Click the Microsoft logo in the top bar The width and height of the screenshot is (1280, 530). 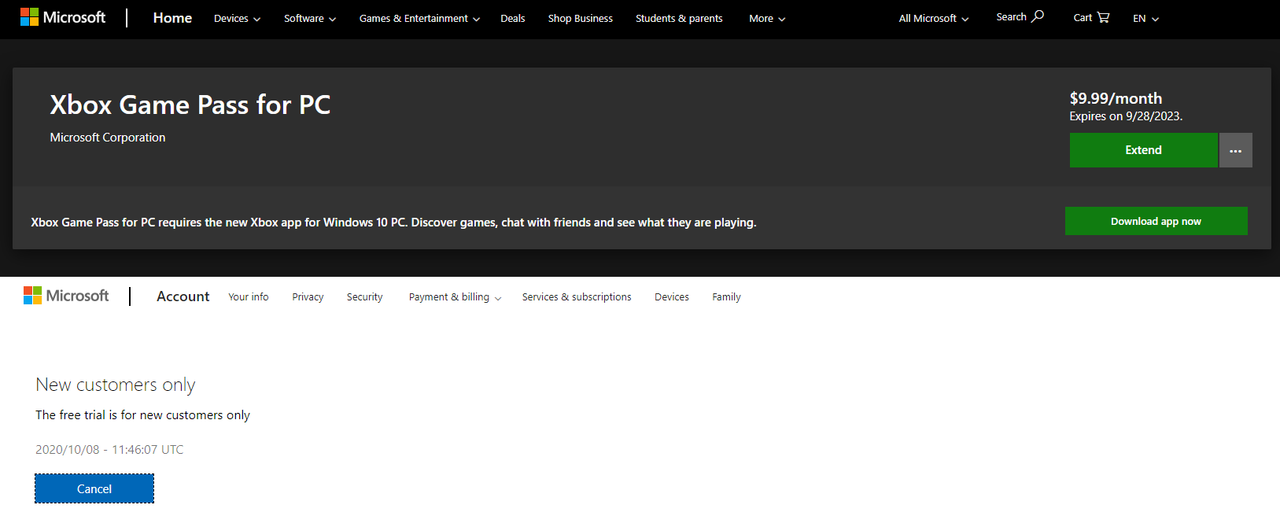point(63,18)
